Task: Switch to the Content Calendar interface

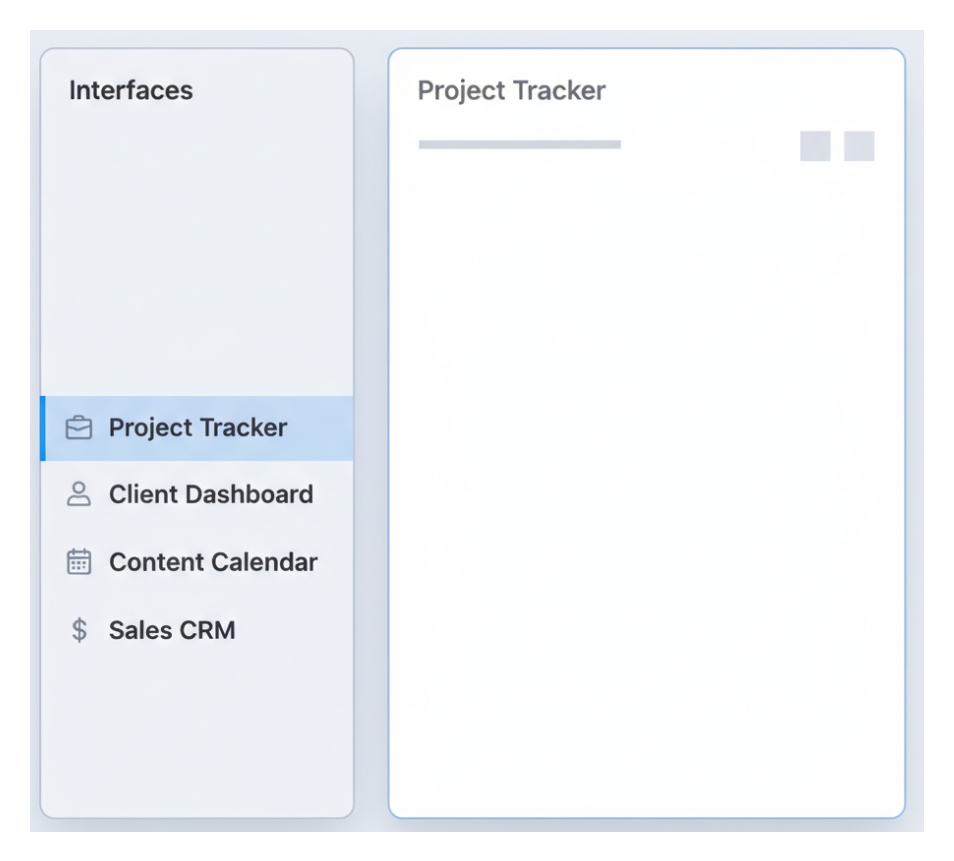Action: [x=213, y=562]
